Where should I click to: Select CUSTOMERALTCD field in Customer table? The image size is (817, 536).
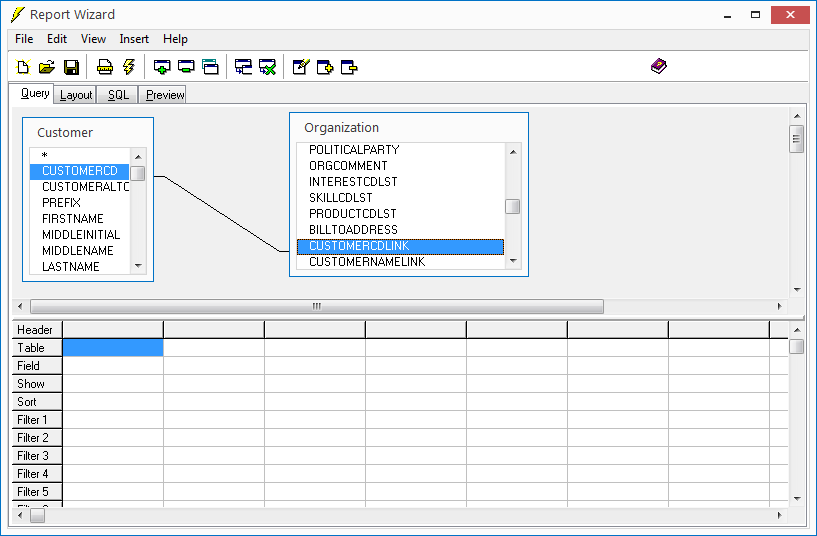tap(80, 187)
